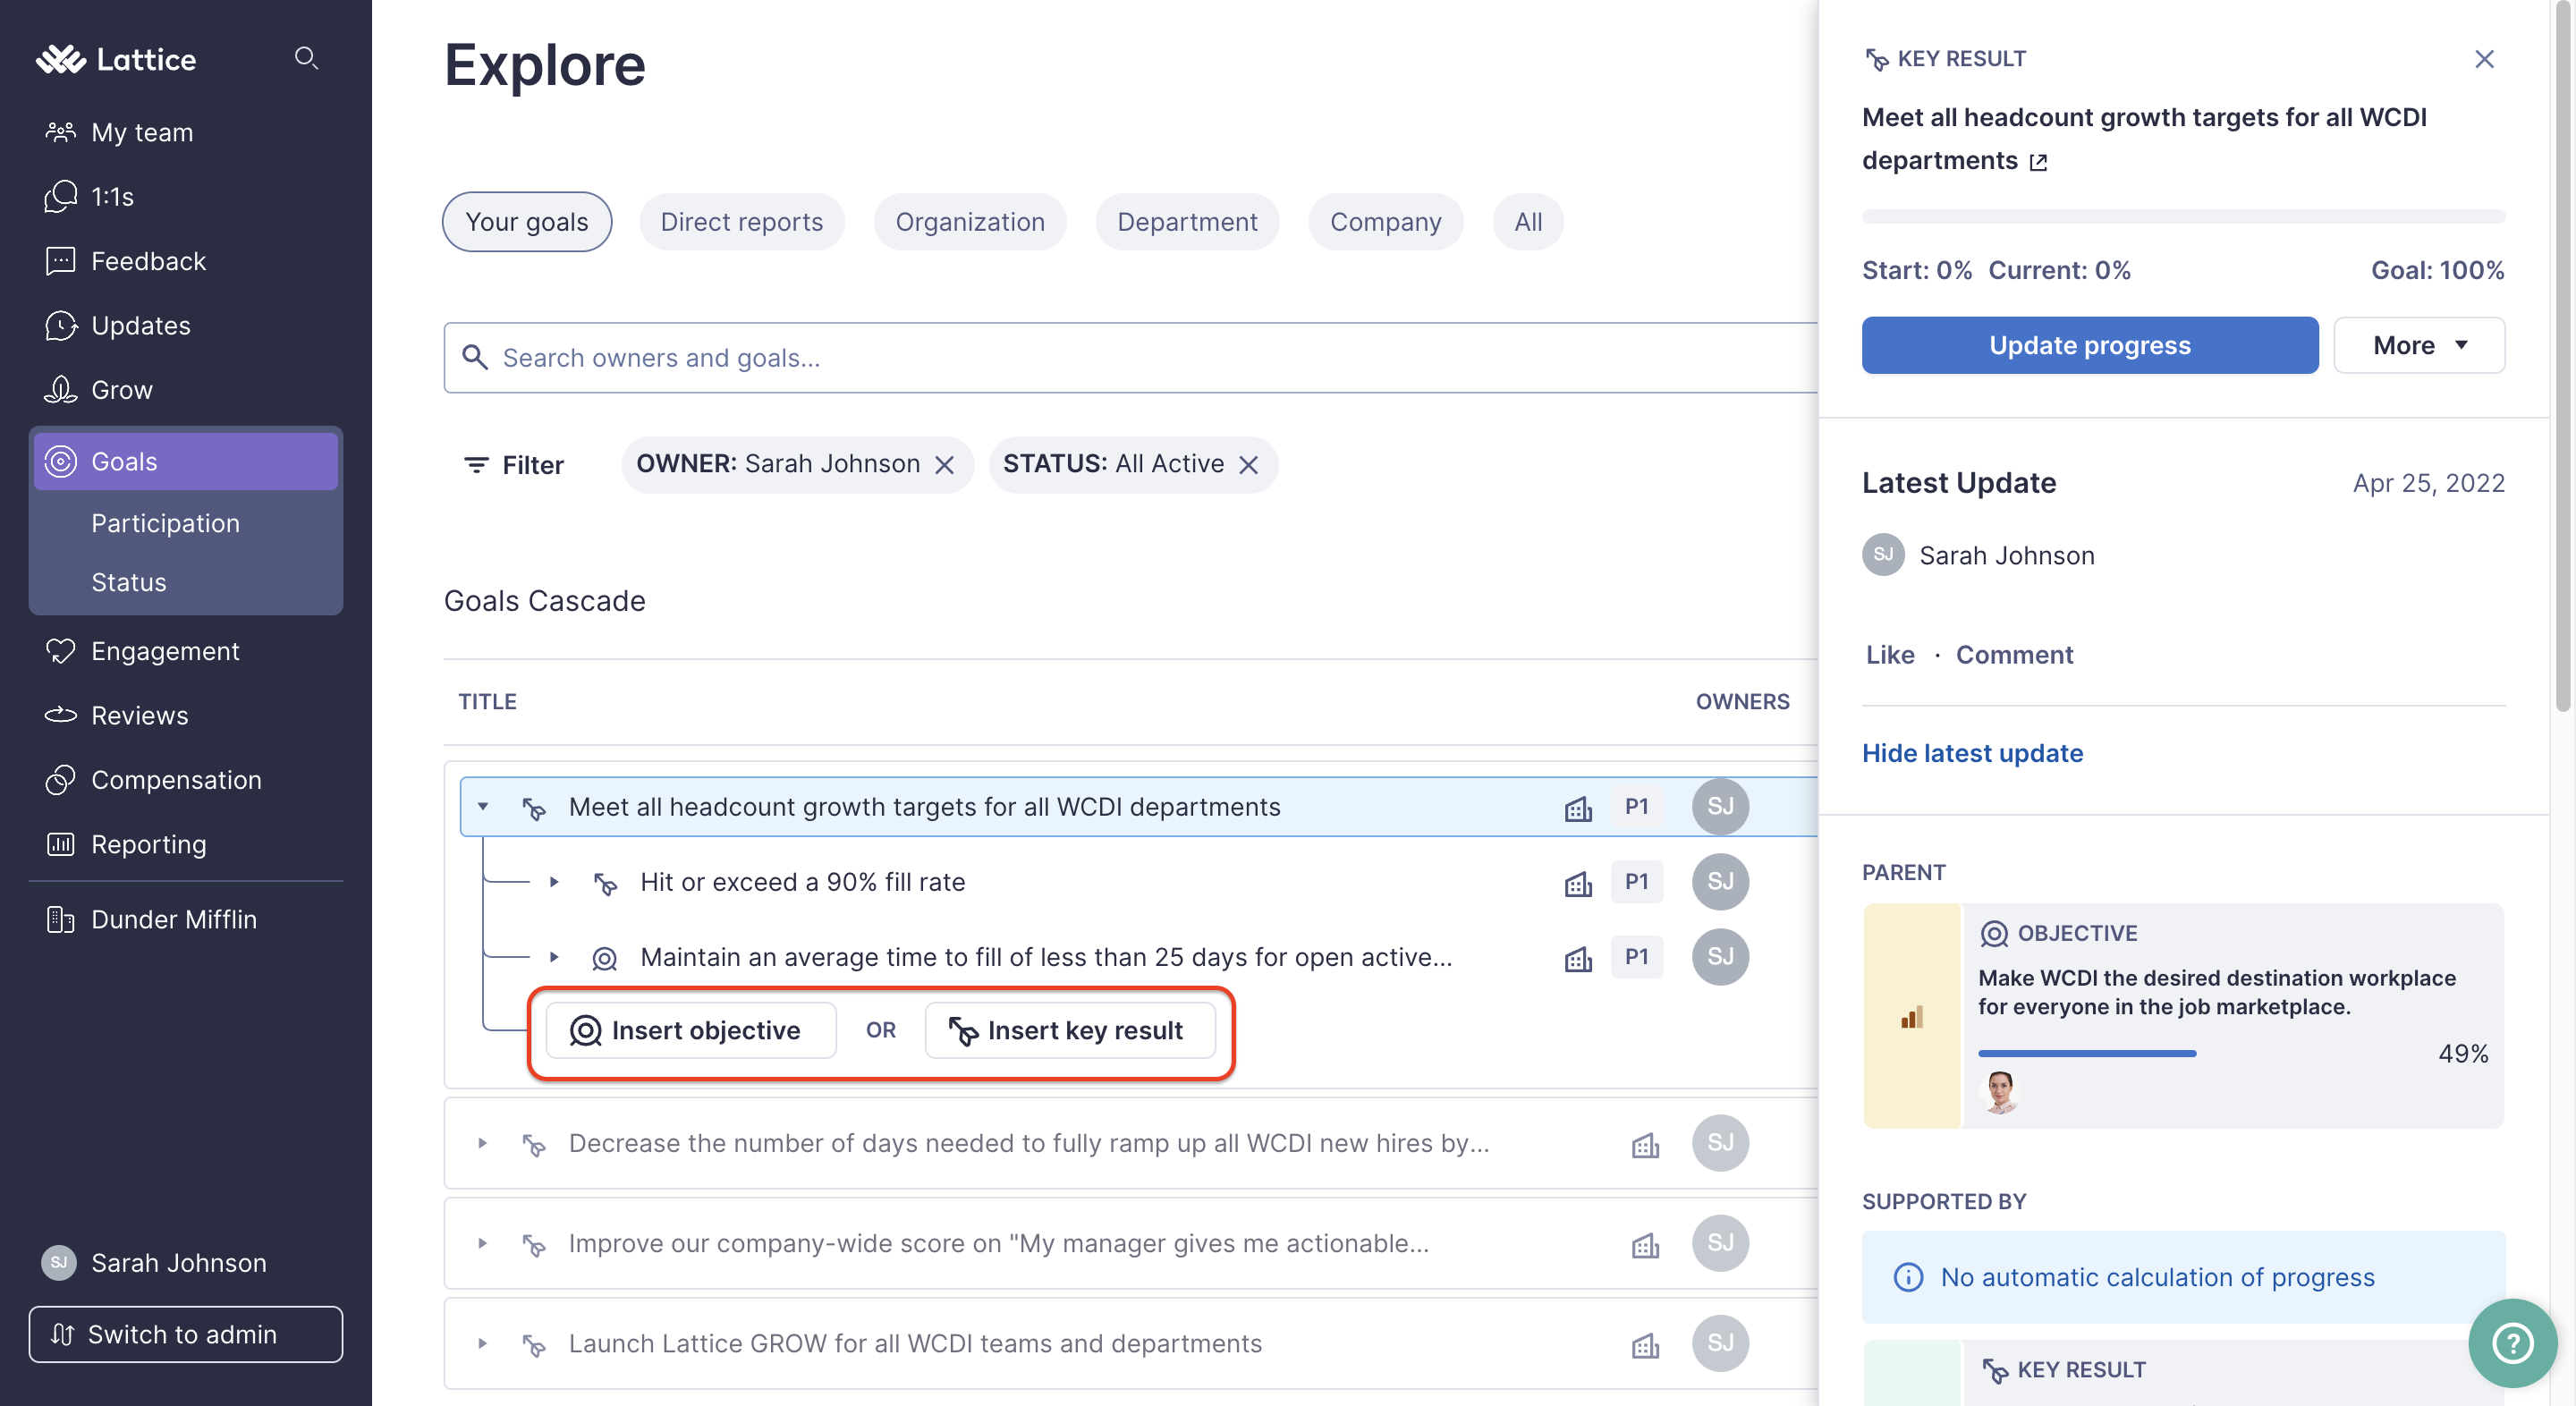Switch to the Direct reports tab

tap(741, 221)
